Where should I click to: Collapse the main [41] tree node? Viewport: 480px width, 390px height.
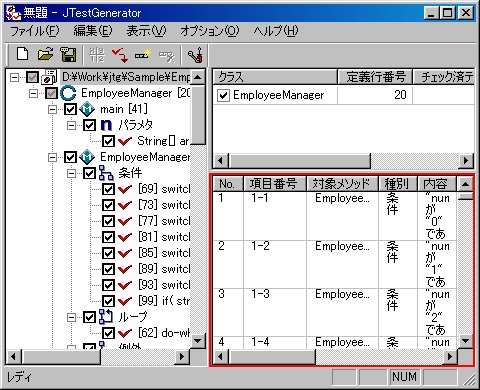(x=52, y=109)
